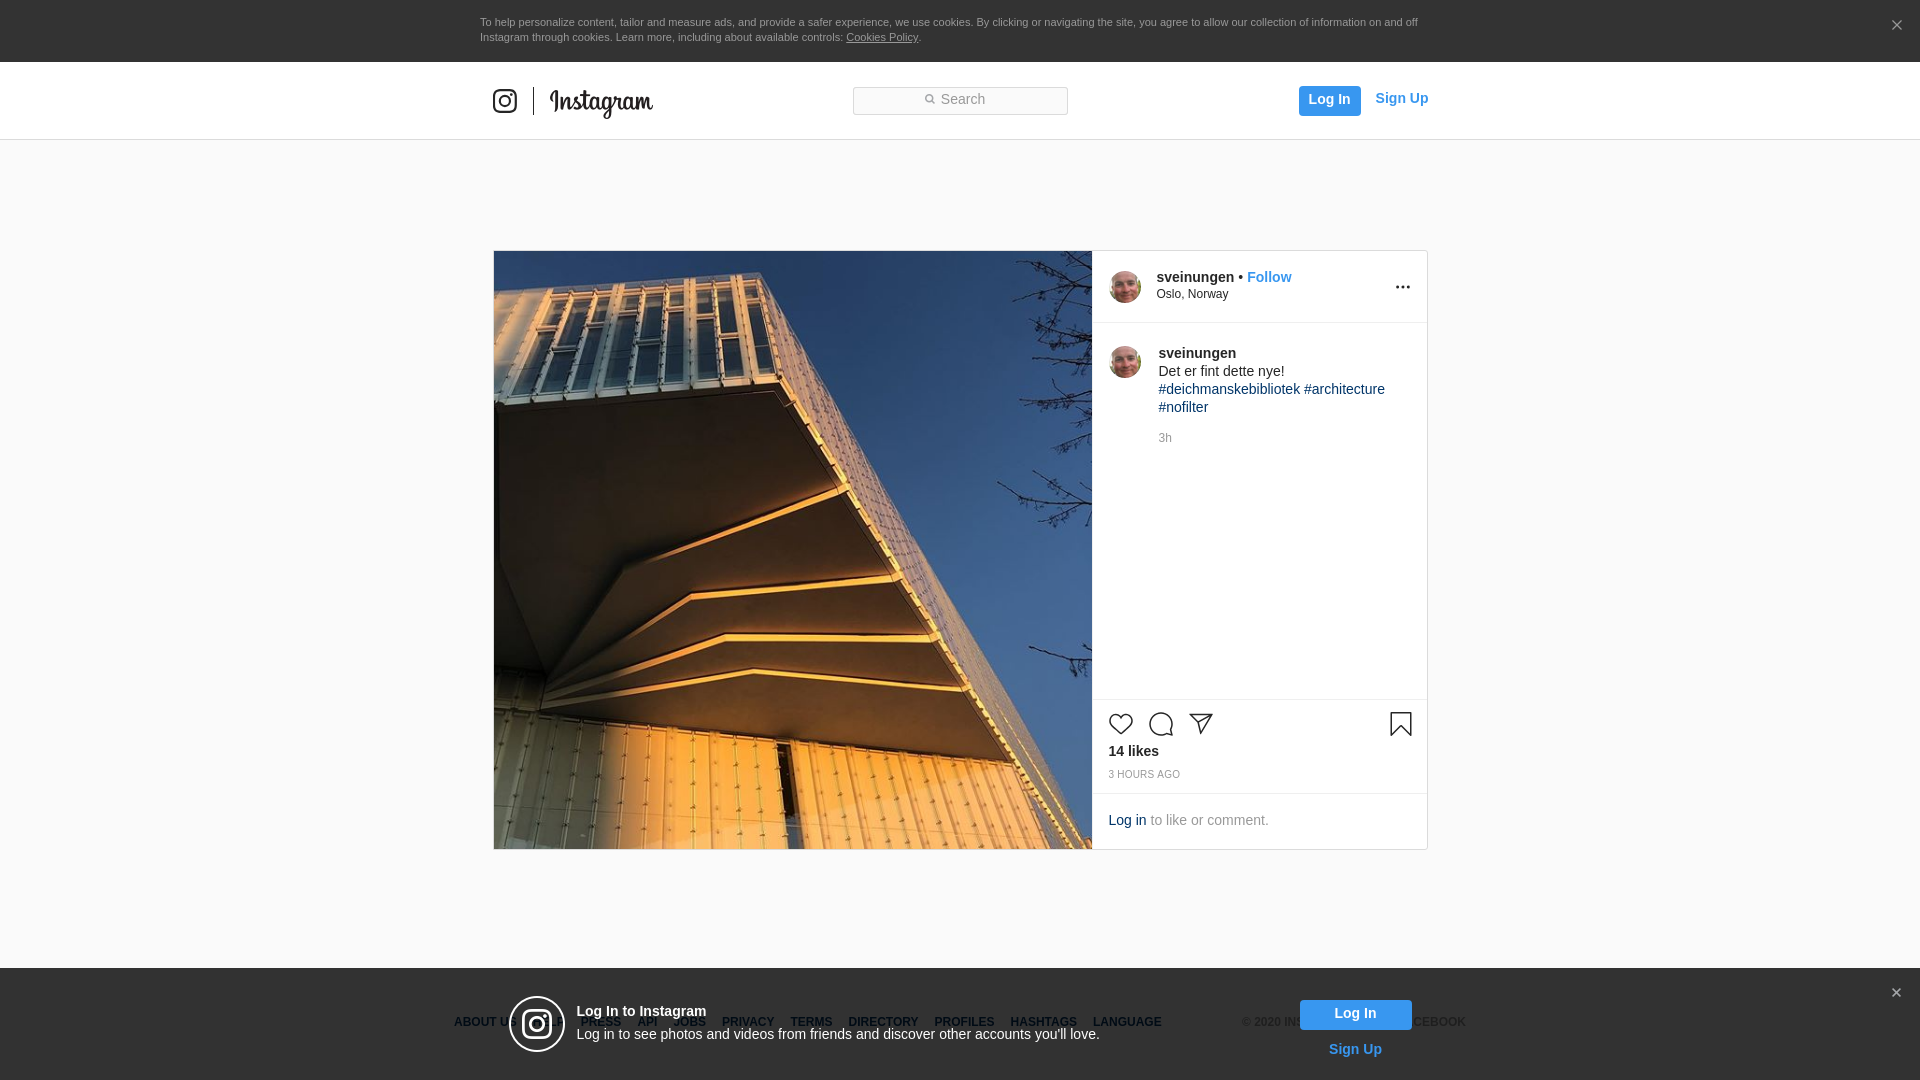Like the post with heart icon
This screenshot has height=1080, width=1920.
[1121, 724]
